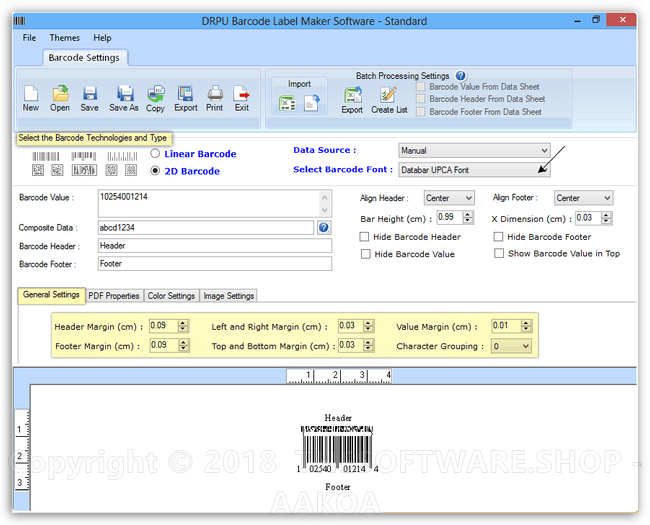Switch to the Color Settings tab
The image size is (650, 525).
click(171, 296)
